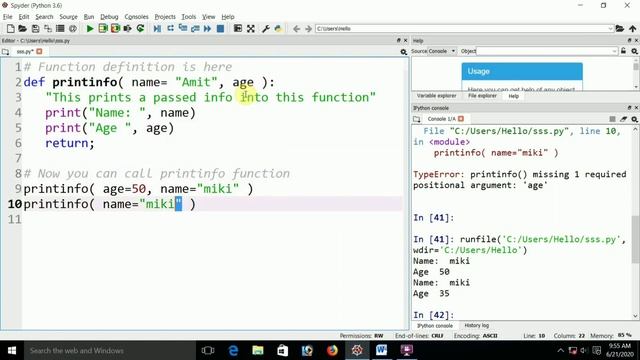Image resolution: width=640 pixels, height=360 pixels.
Task: Open the Source Console dropdown
Action: click(442, 51)
